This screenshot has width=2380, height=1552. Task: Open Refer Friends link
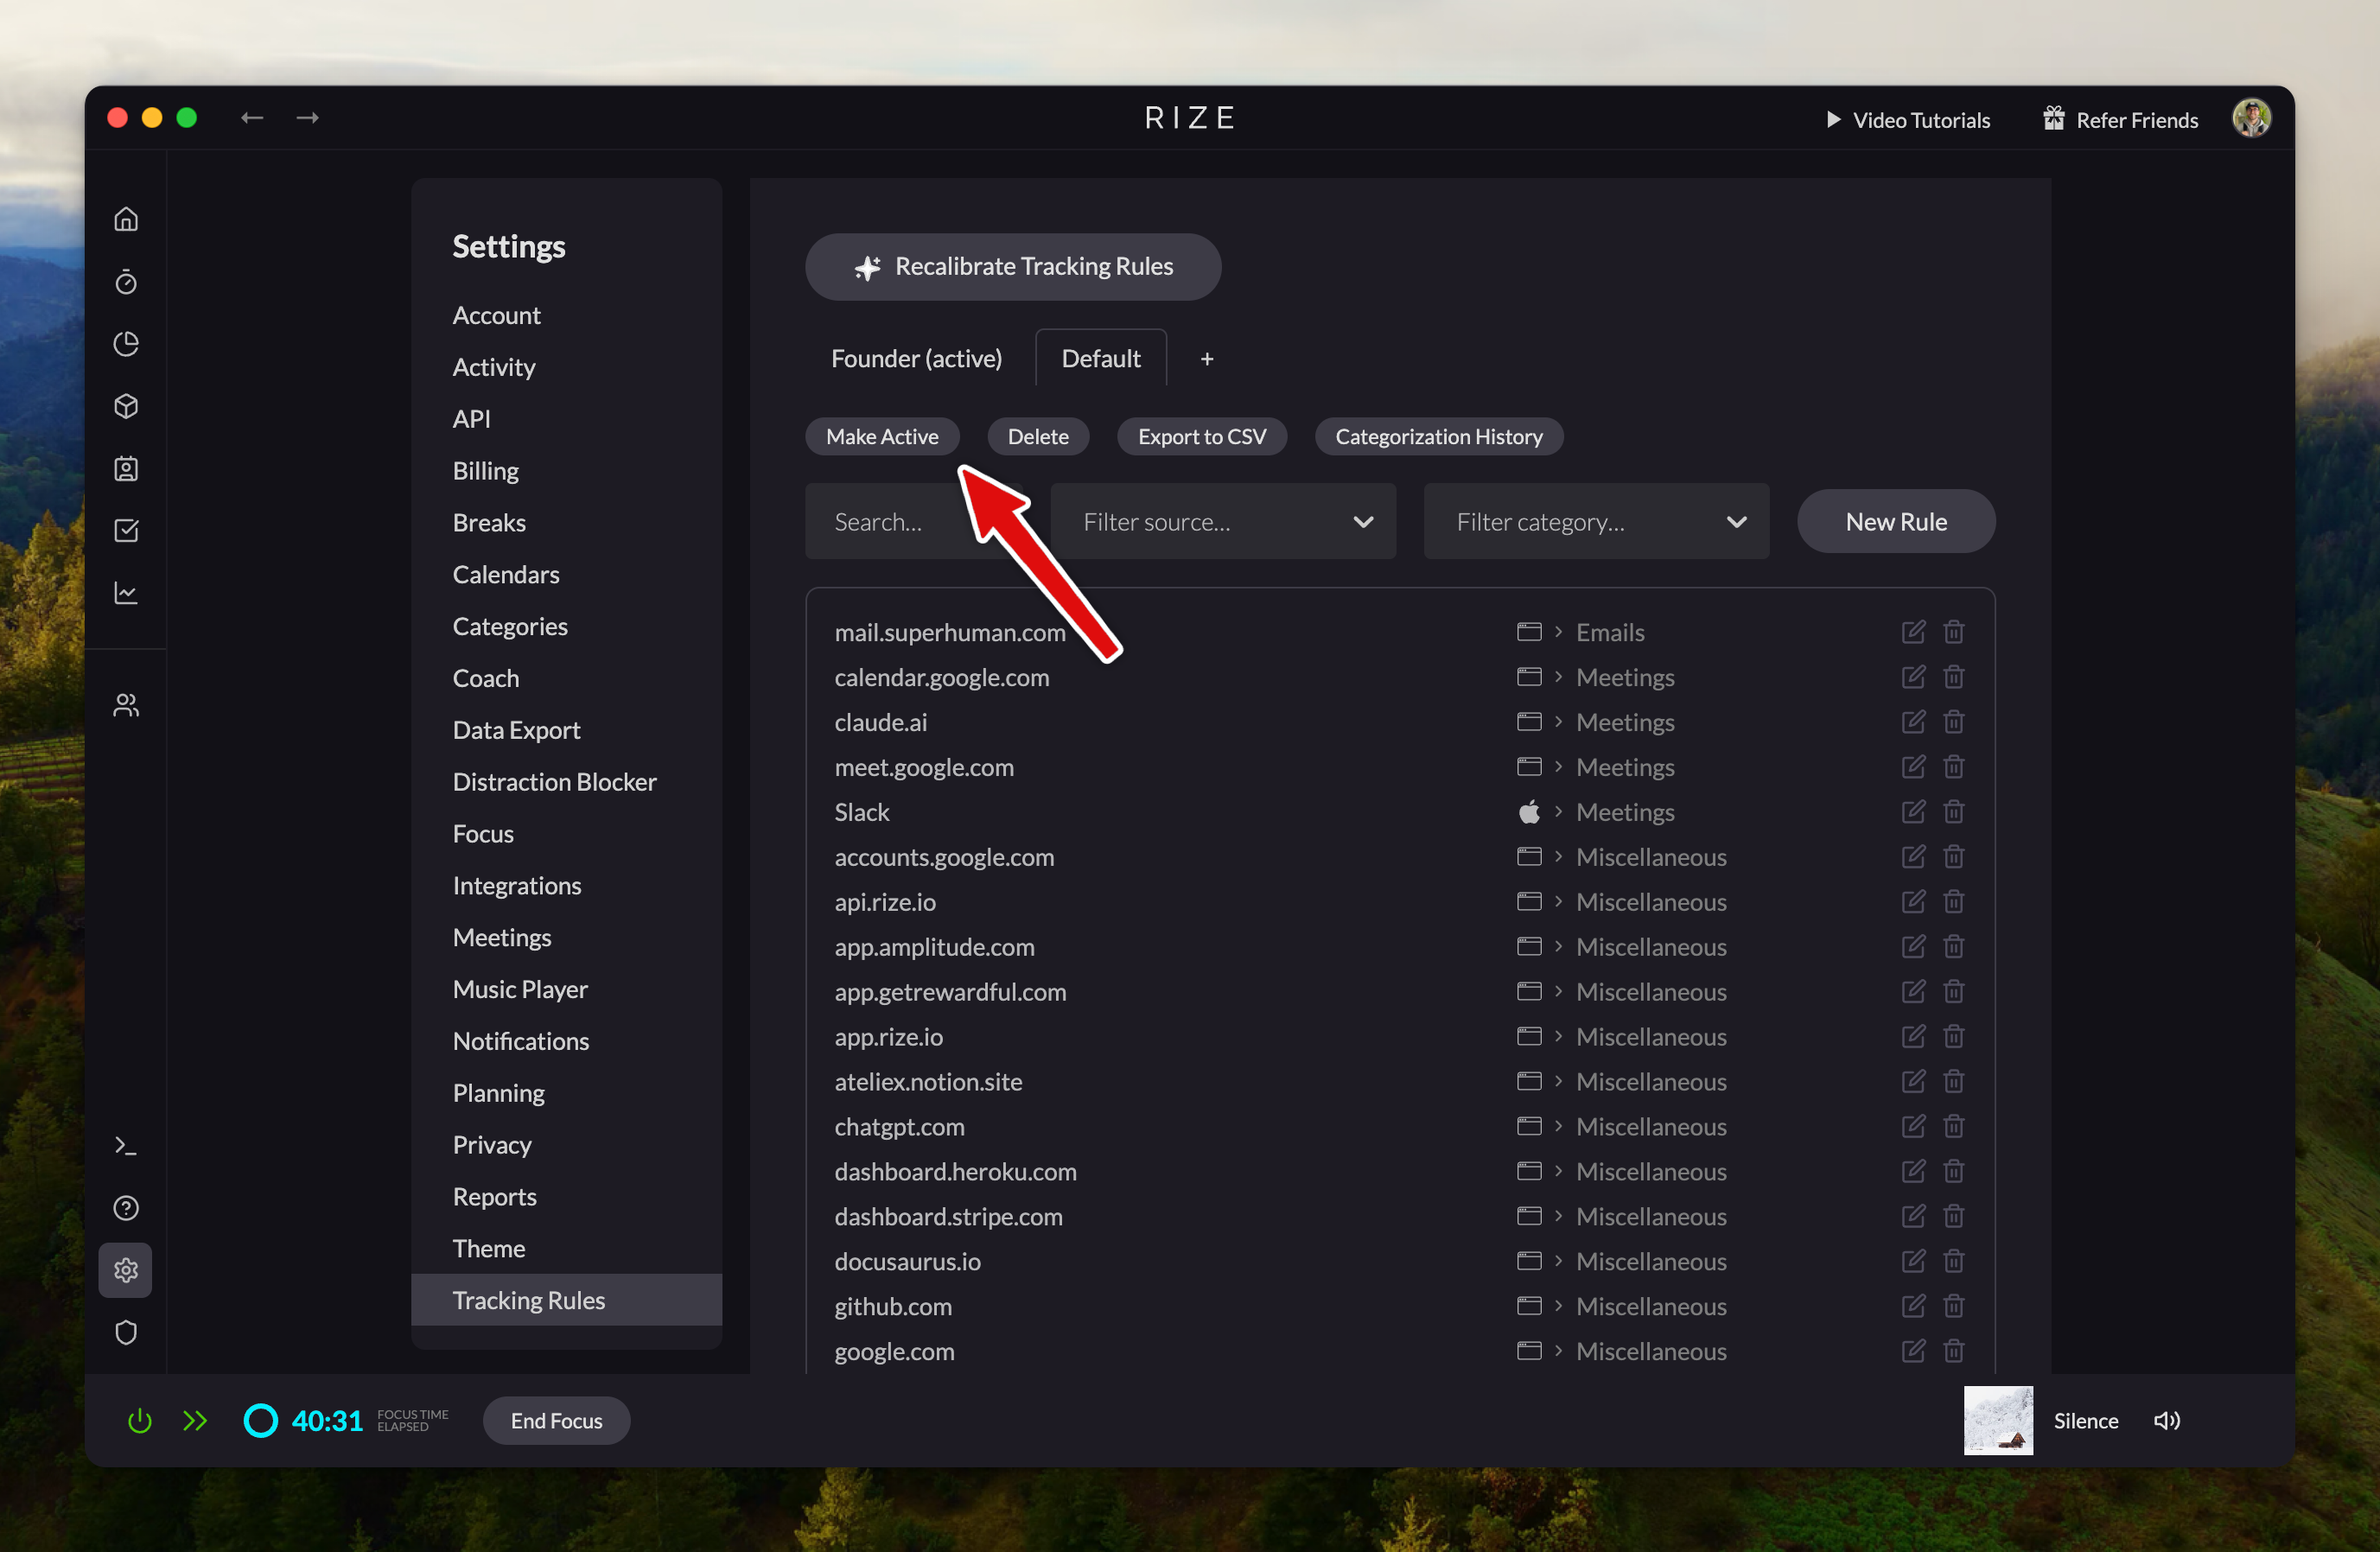[x=2121, y=120]
